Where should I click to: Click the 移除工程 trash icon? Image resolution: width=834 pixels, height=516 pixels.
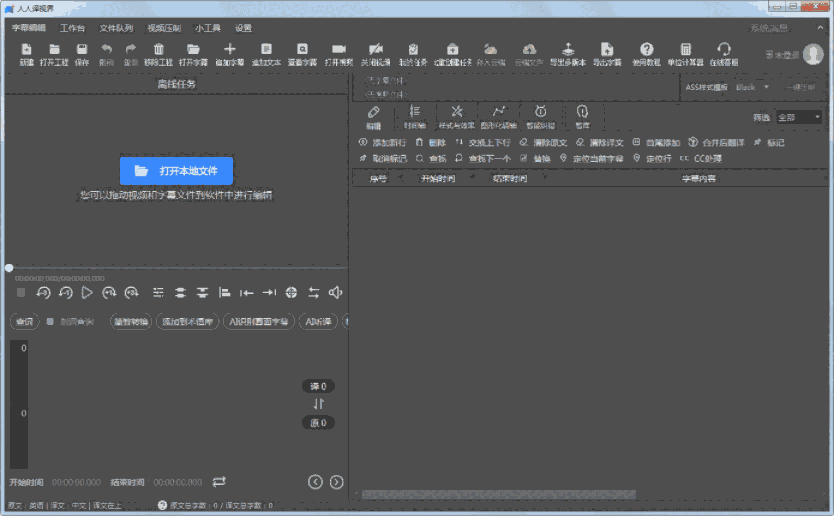(x=158, y=52)
